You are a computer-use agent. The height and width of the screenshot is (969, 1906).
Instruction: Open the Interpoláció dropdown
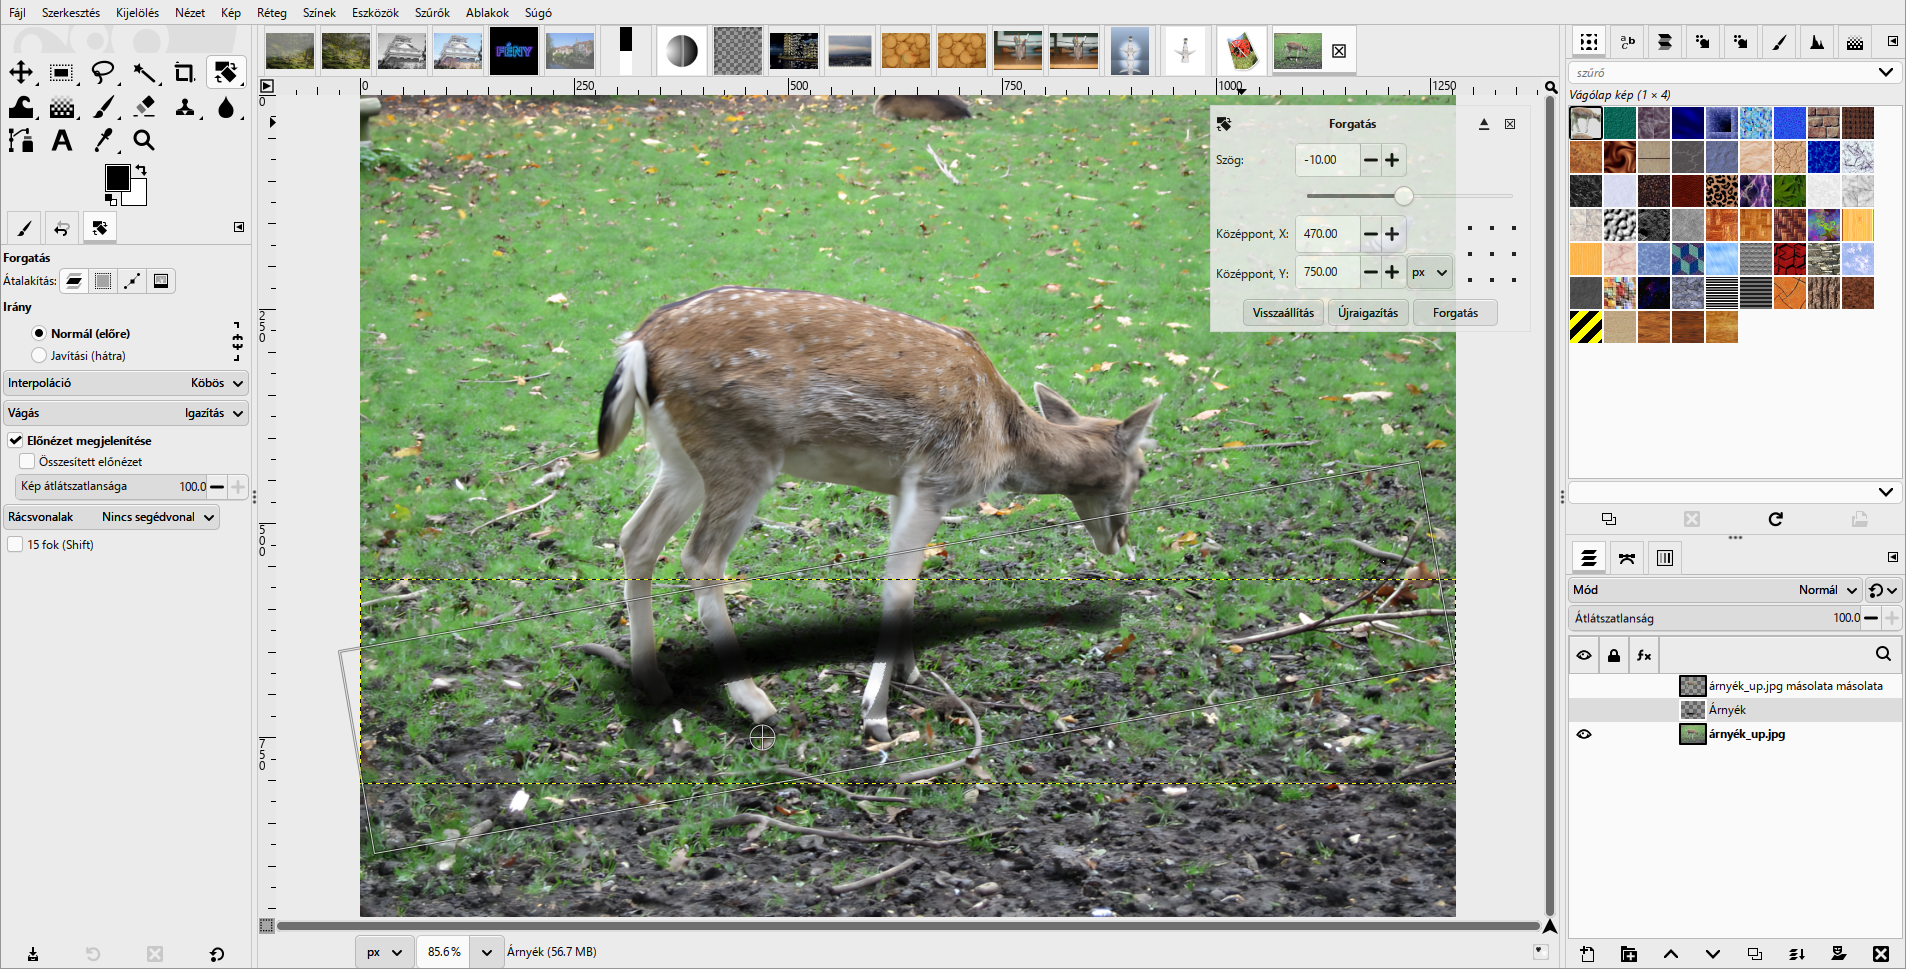tap(126, 383)
